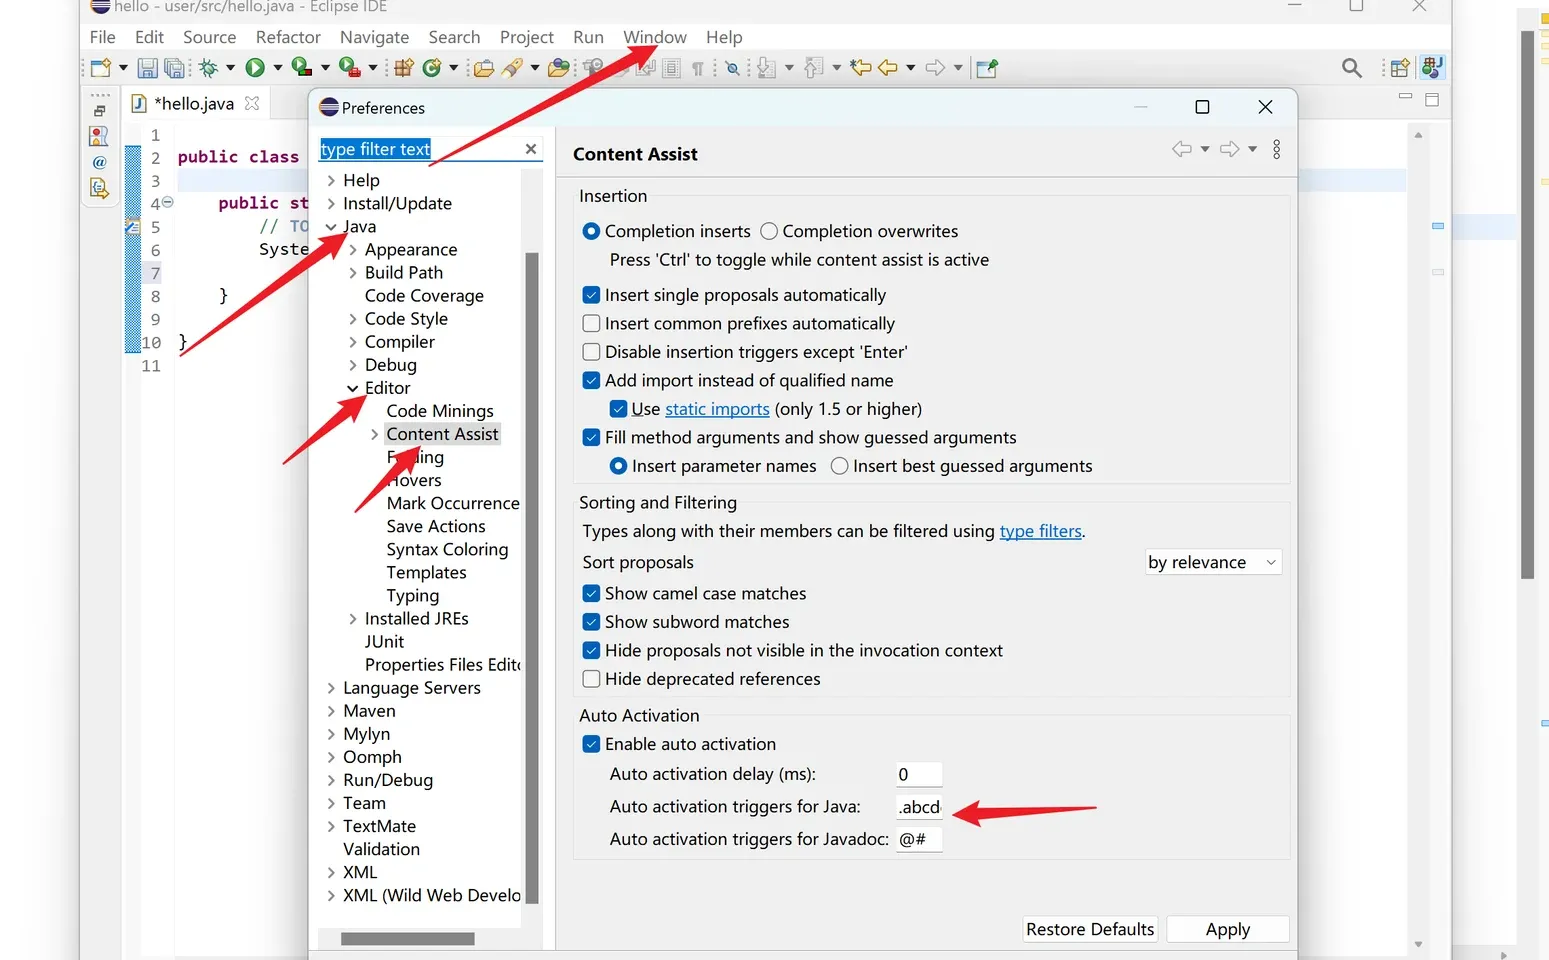
Task: Open the Javadoc '@' view icon
Action: tap(99, 162)
